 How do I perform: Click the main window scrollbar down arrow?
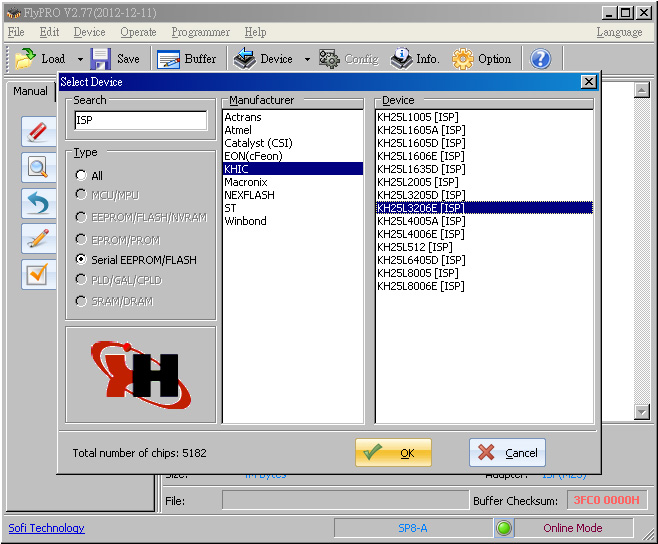[642, 412]
